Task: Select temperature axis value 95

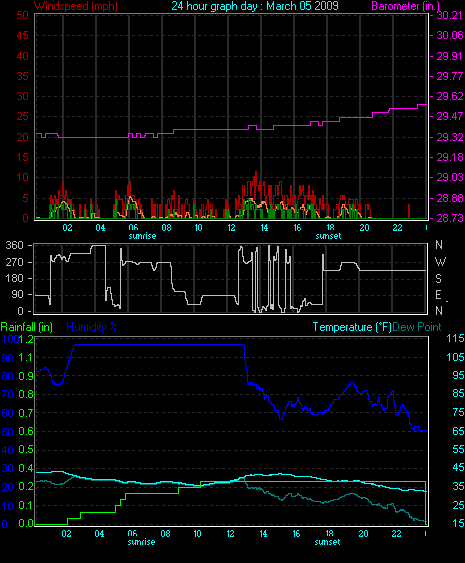Action: click(458, 375)
